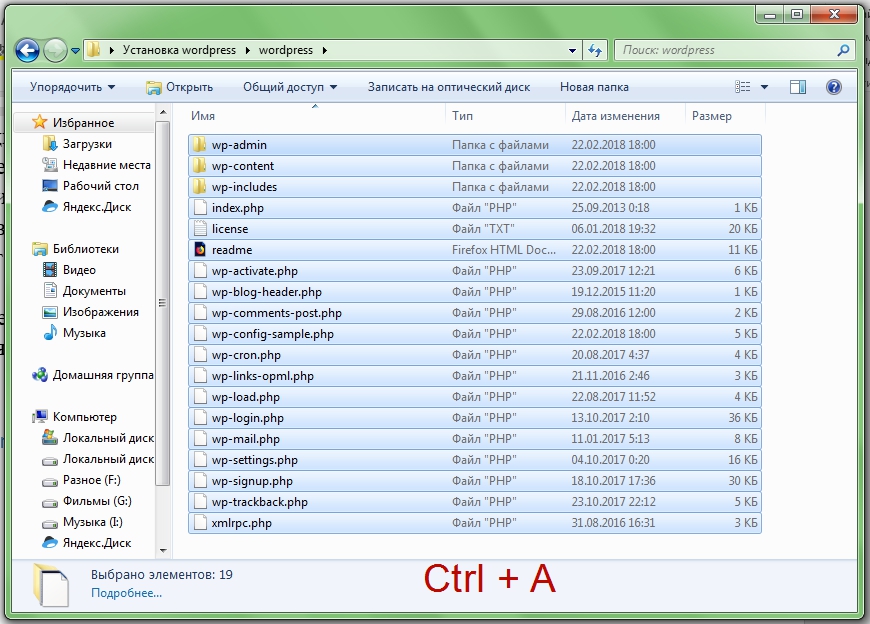
Task: Click the wp-cron.php file icon
Action: [x=200, y=355]
